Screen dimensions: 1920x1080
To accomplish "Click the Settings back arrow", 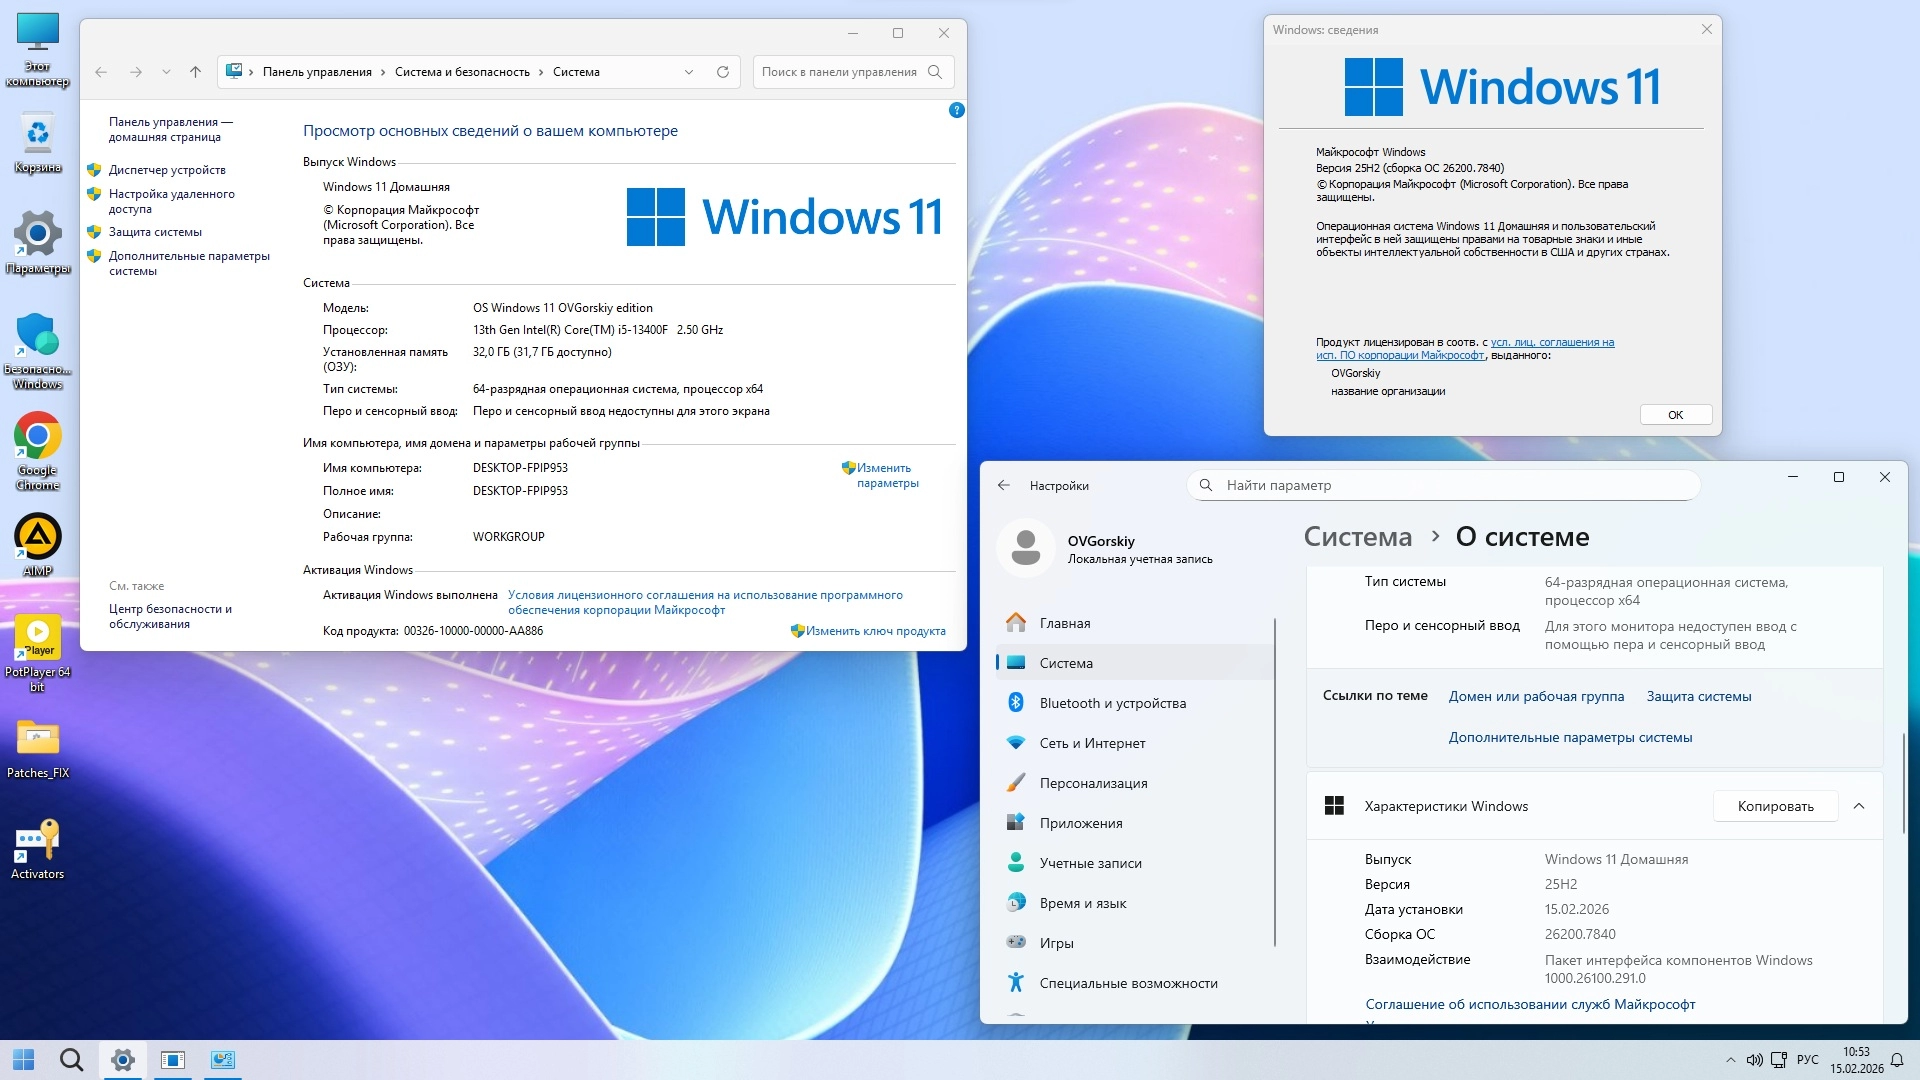I will [x=1004, y=485].
